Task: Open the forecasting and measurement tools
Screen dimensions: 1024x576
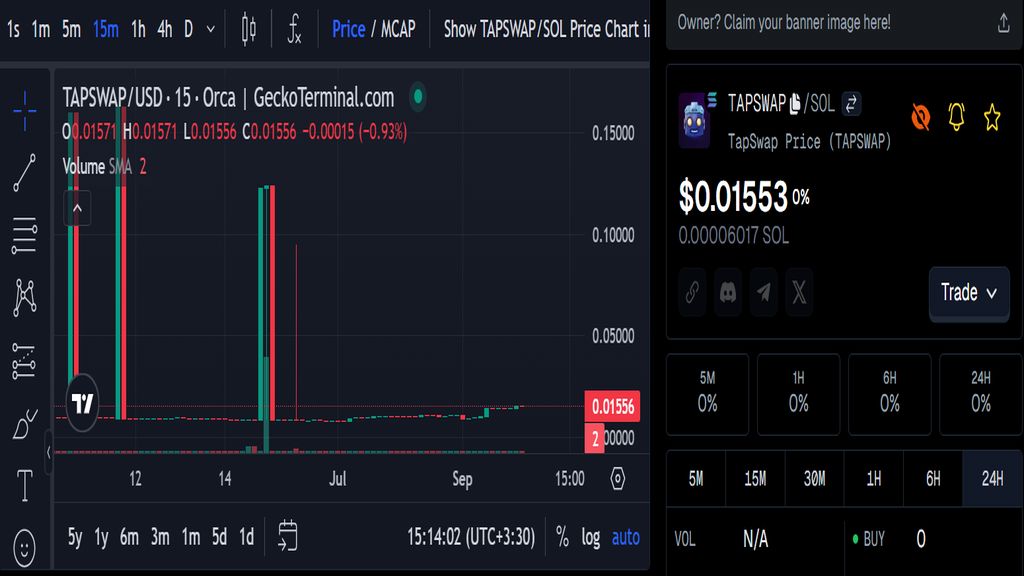Action: pos(25,361)
